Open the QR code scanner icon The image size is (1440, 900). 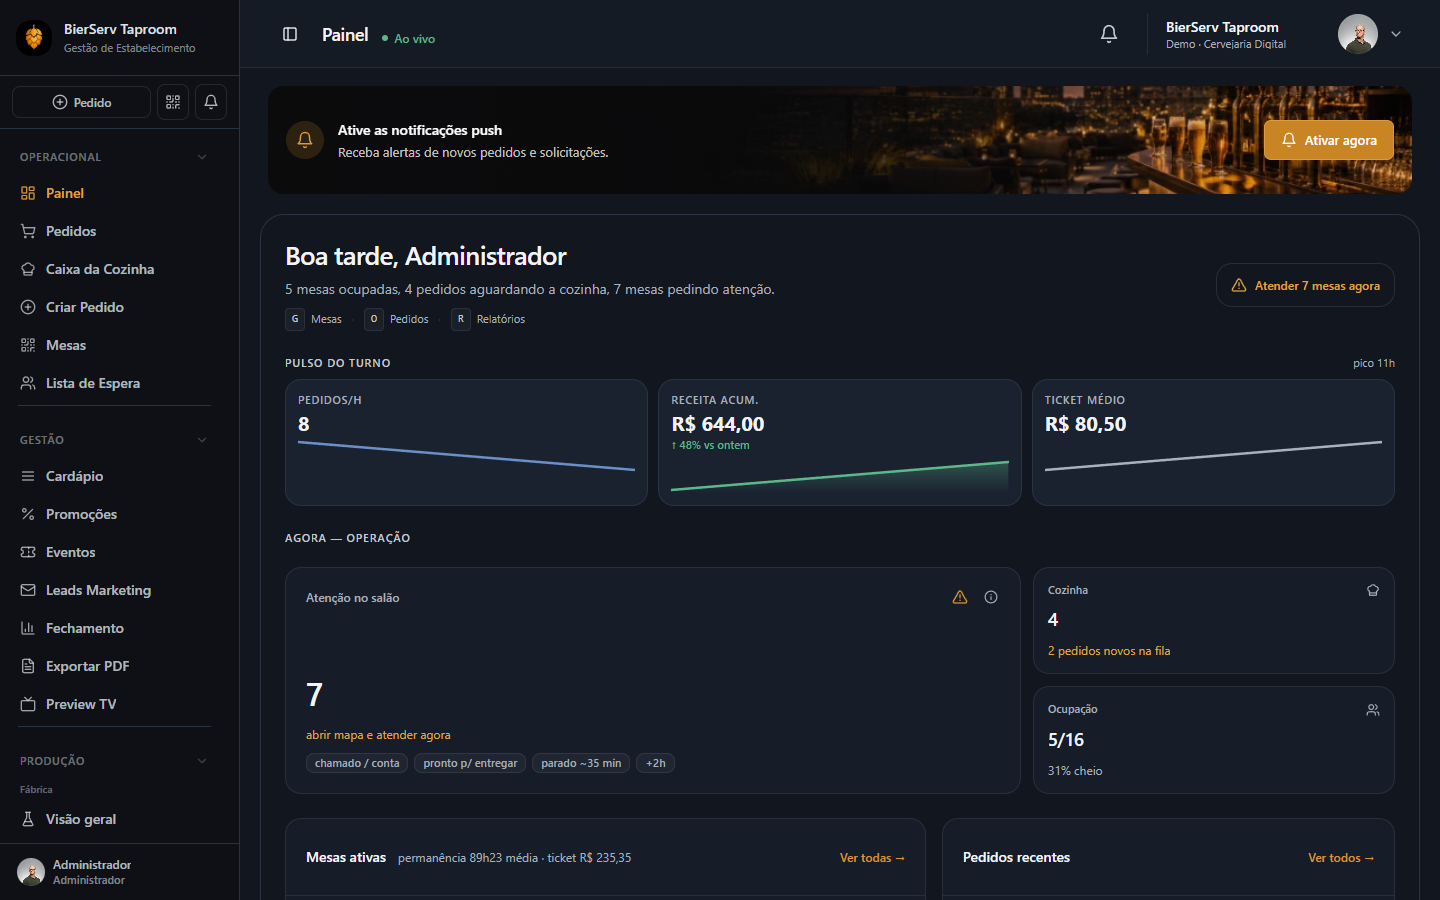pos(173,102)
